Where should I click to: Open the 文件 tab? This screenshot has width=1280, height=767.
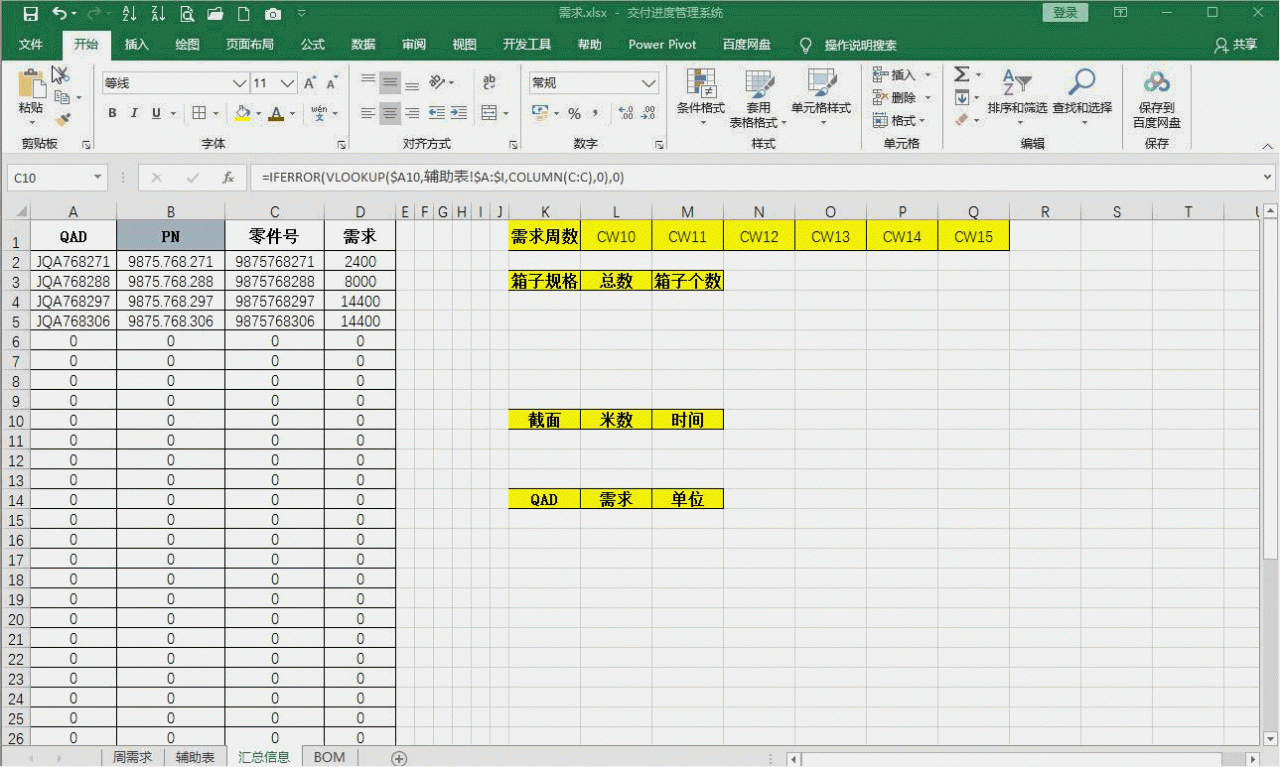(x=31, y=45)
